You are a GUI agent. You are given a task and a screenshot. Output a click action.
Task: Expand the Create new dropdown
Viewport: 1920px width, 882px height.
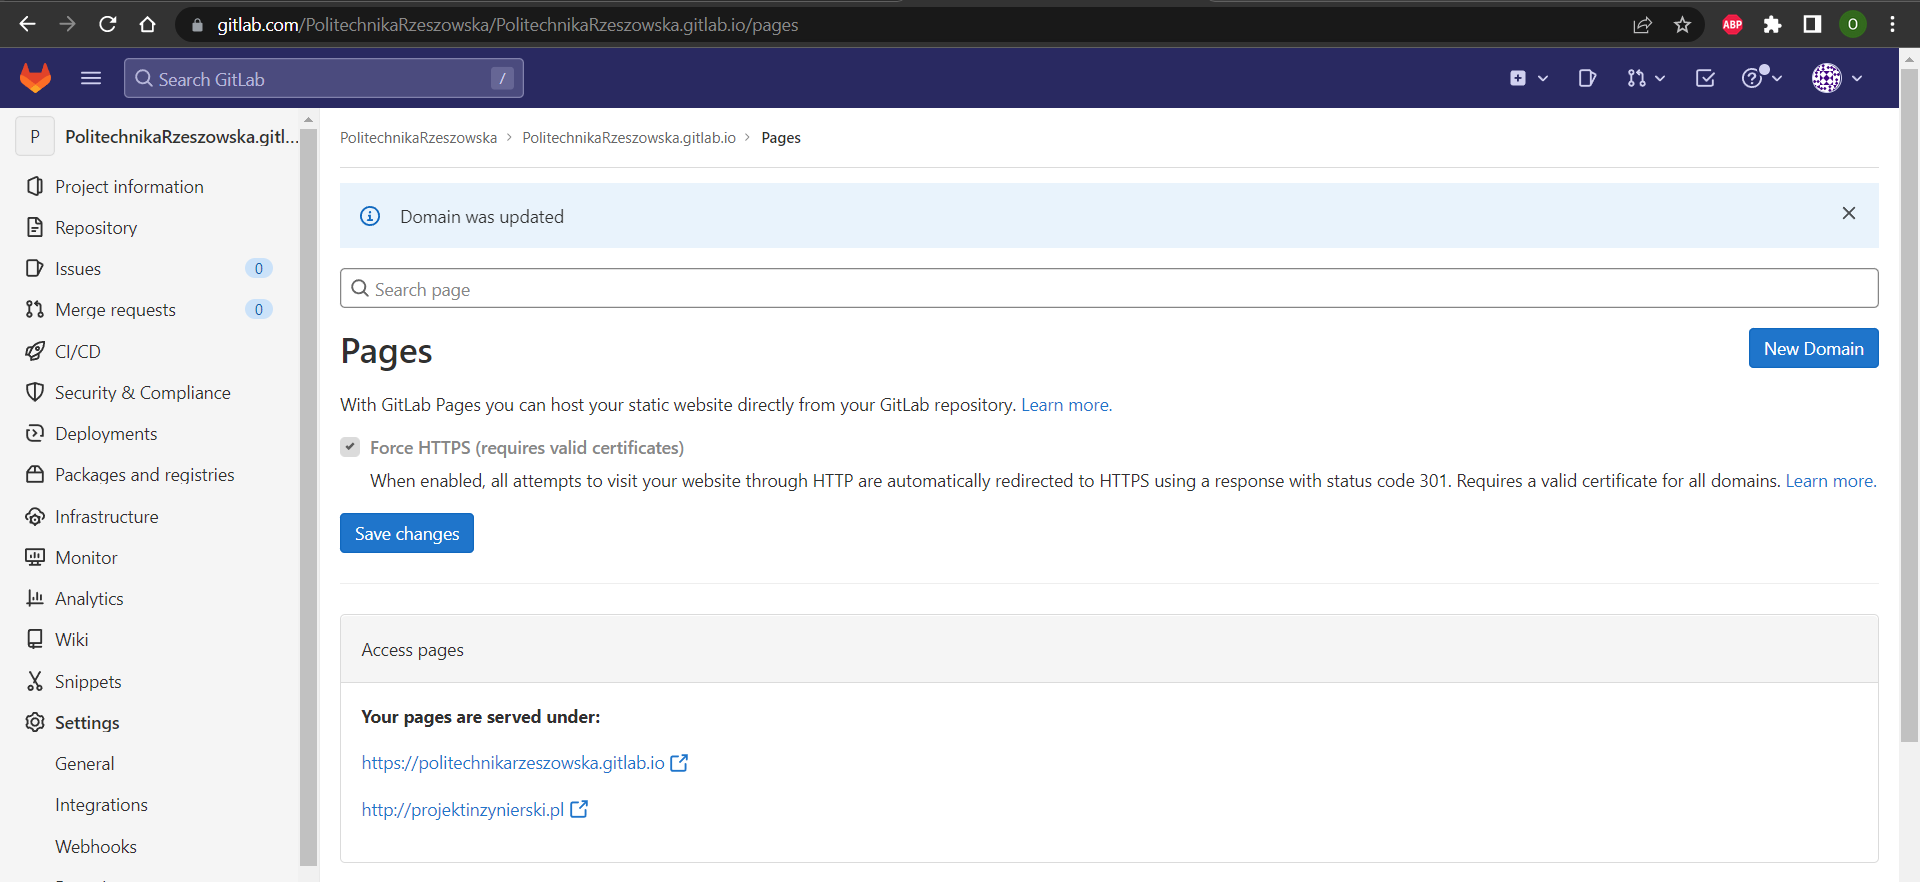[x=1528, y=78]
